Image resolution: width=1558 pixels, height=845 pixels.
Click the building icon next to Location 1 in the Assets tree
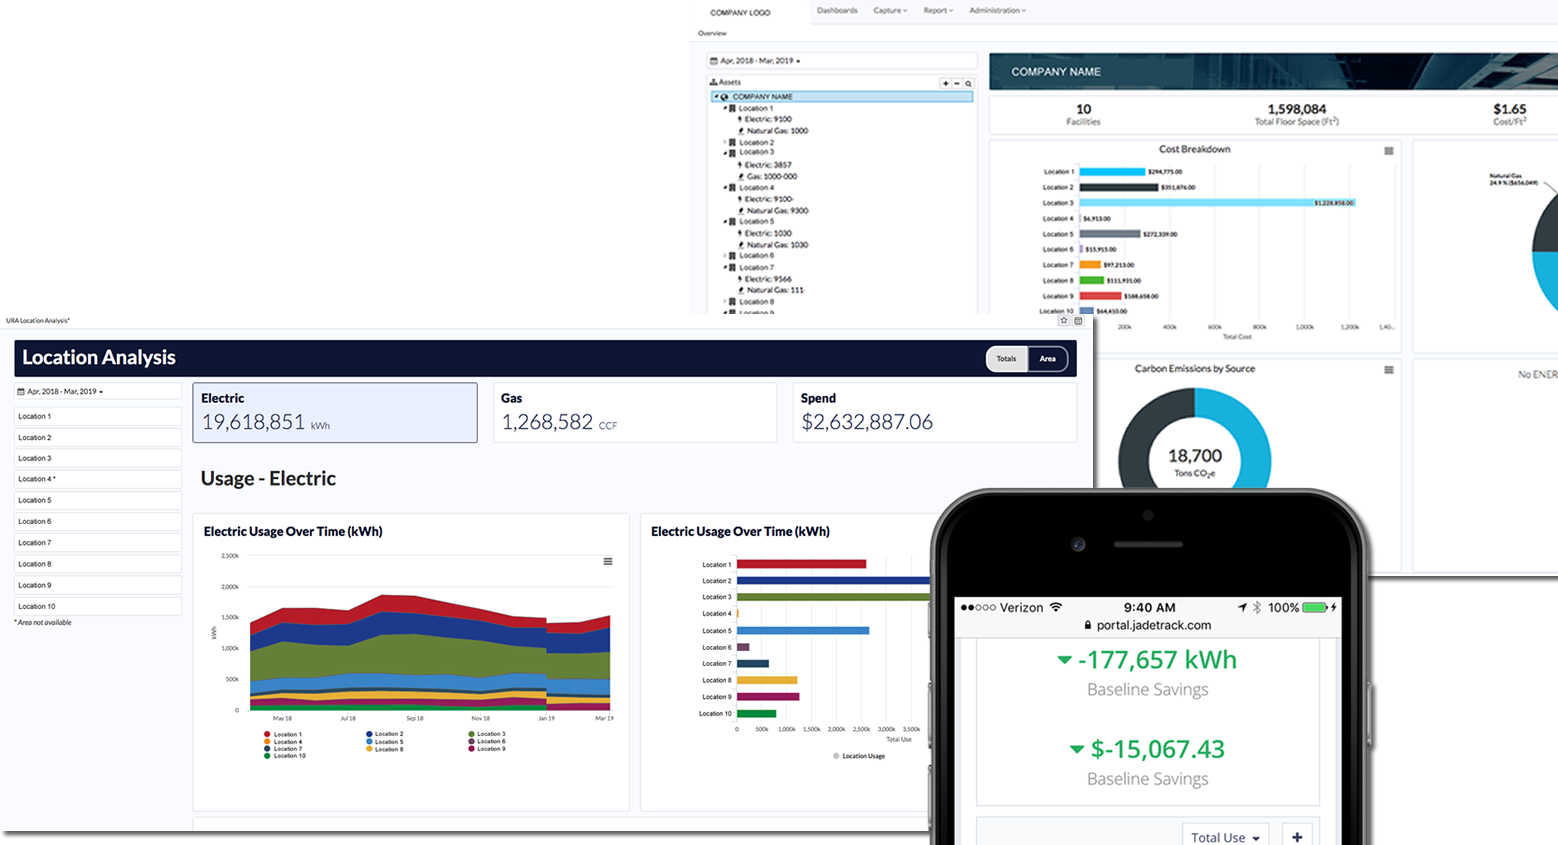pyautogui.click(x=733, y=108)
